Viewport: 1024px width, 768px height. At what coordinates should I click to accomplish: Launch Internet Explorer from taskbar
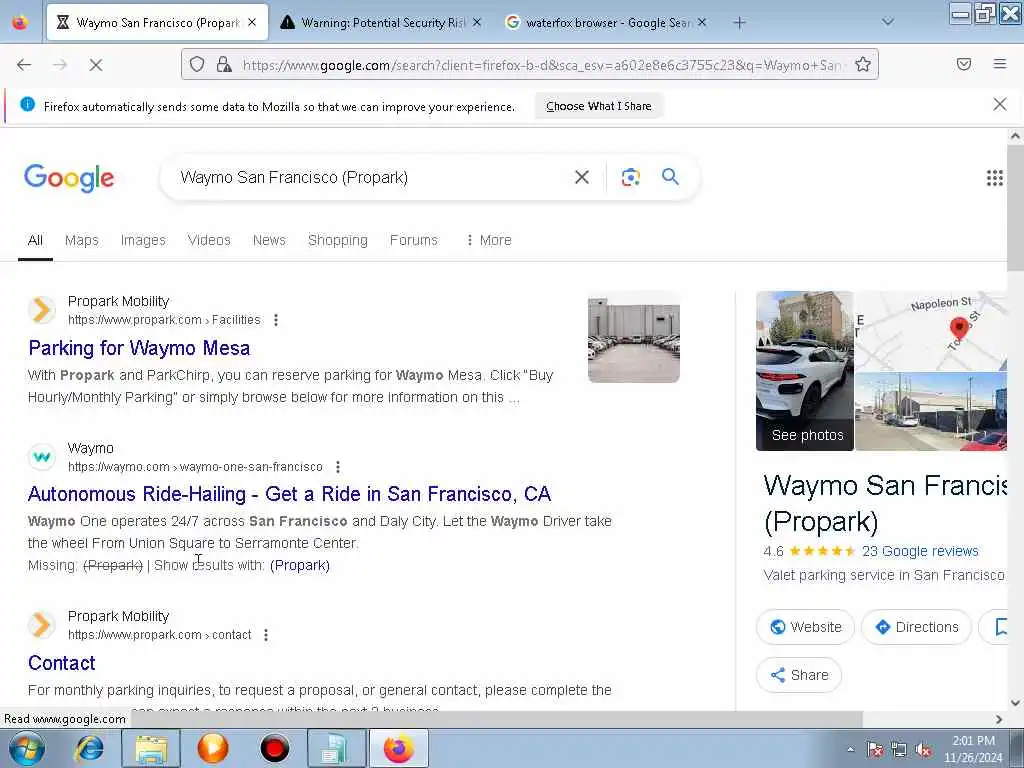point(89,749)
